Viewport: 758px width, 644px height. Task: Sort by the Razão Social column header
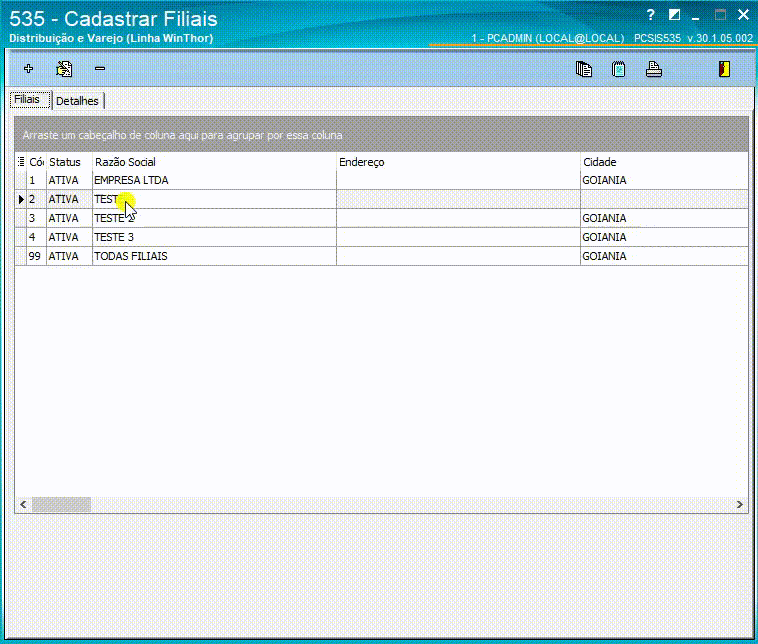[214, 162]
